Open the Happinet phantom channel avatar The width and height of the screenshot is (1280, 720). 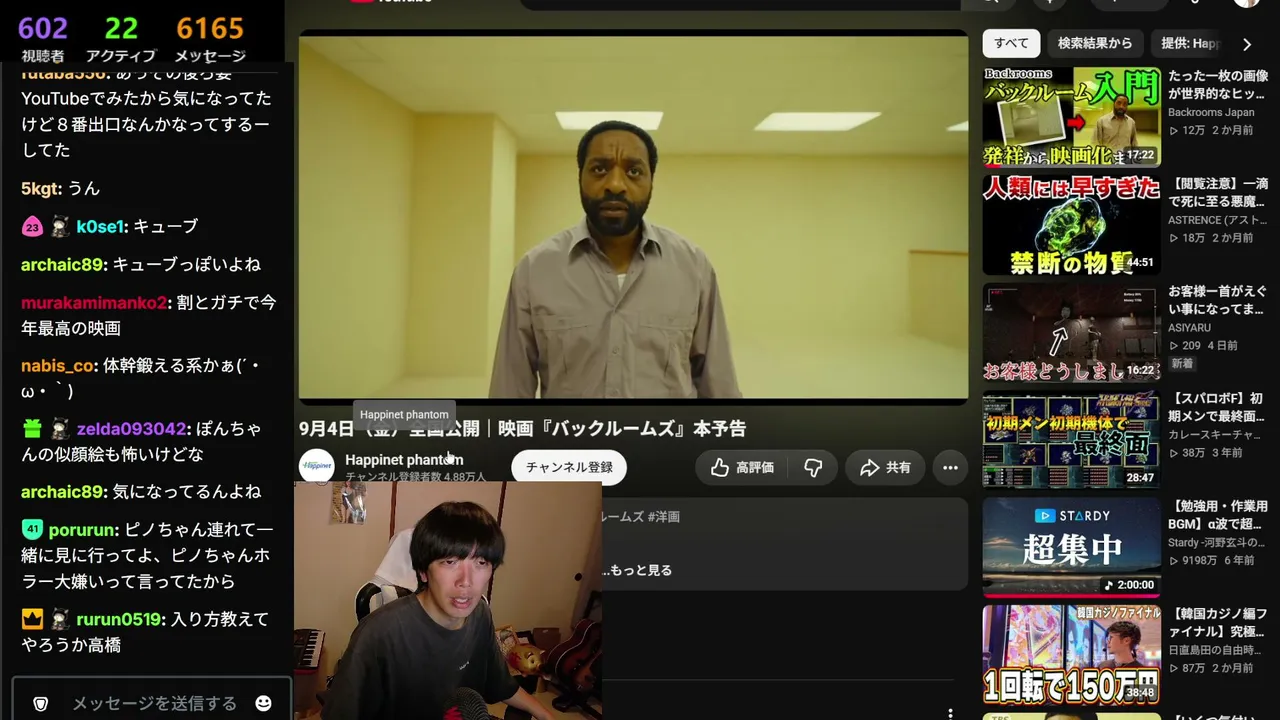point(317,466)
